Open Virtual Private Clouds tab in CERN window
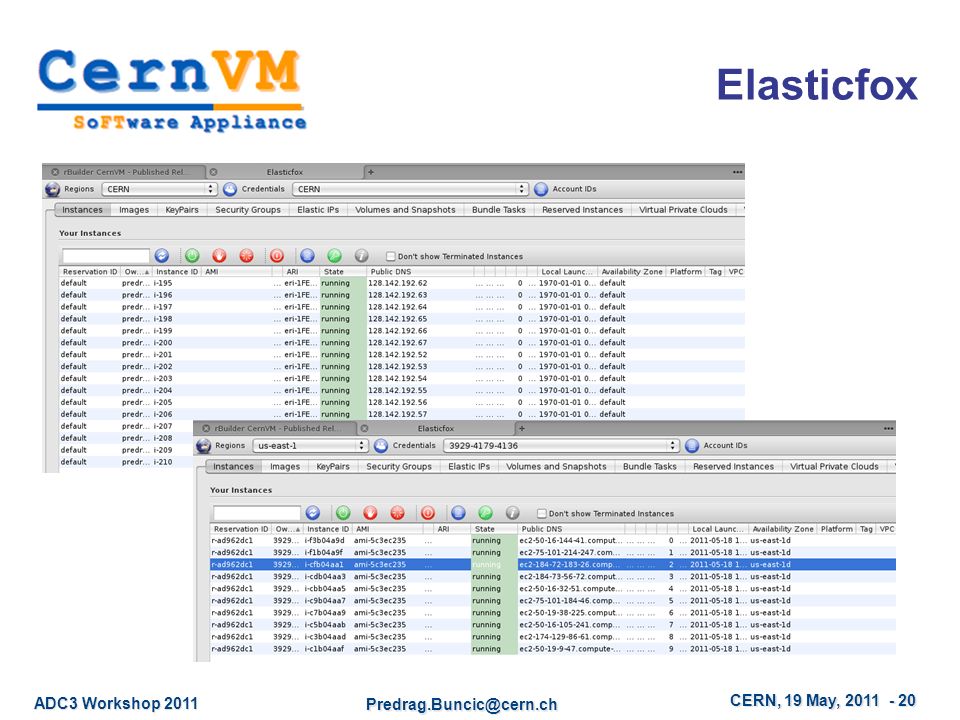This screenshot has width=960, height=720. pyautogui.click(x=683, y=209)
